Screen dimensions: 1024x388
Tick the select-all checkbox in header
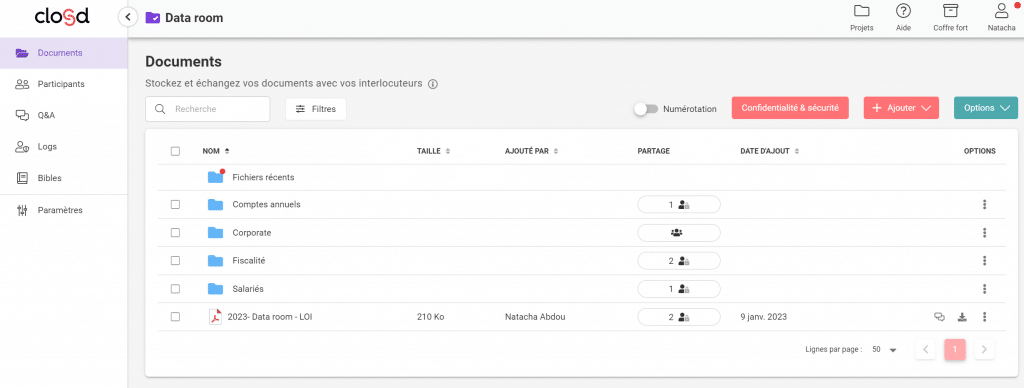pyautogui.click(x=175, y=151)
